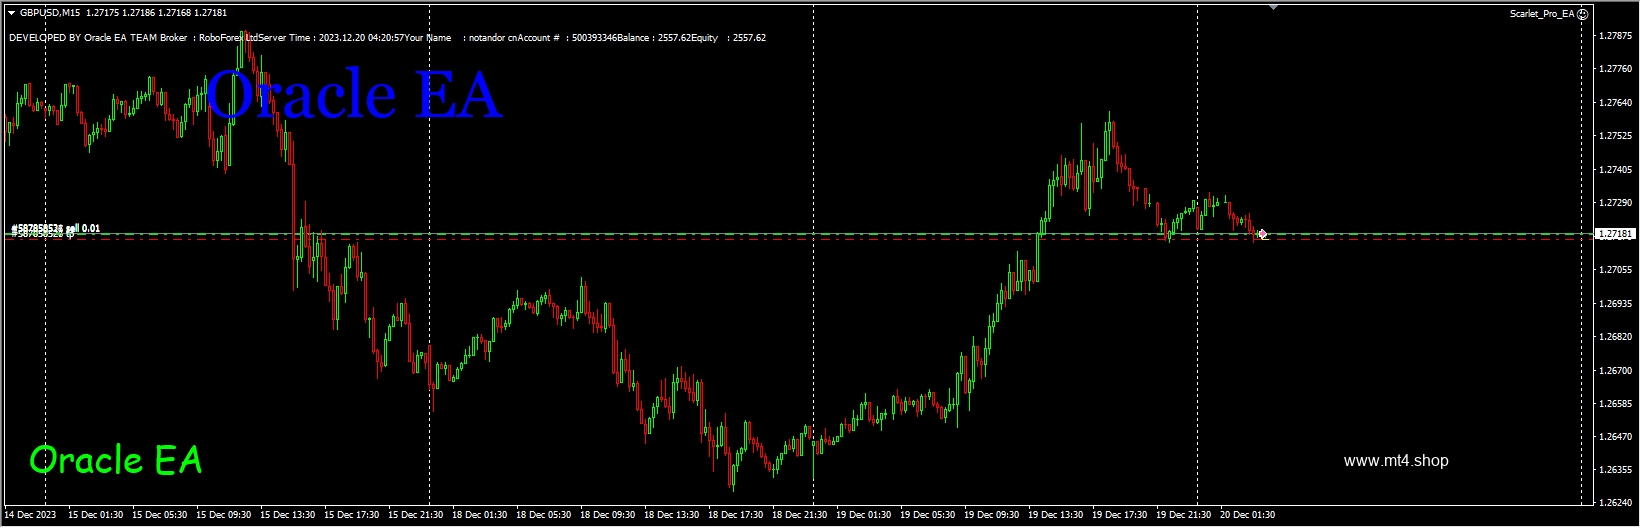Click the 18 Dec 21:30 time label
The width and height of the screenshot is (1641, 528).
pyautogui.click(x=800, y=515)
